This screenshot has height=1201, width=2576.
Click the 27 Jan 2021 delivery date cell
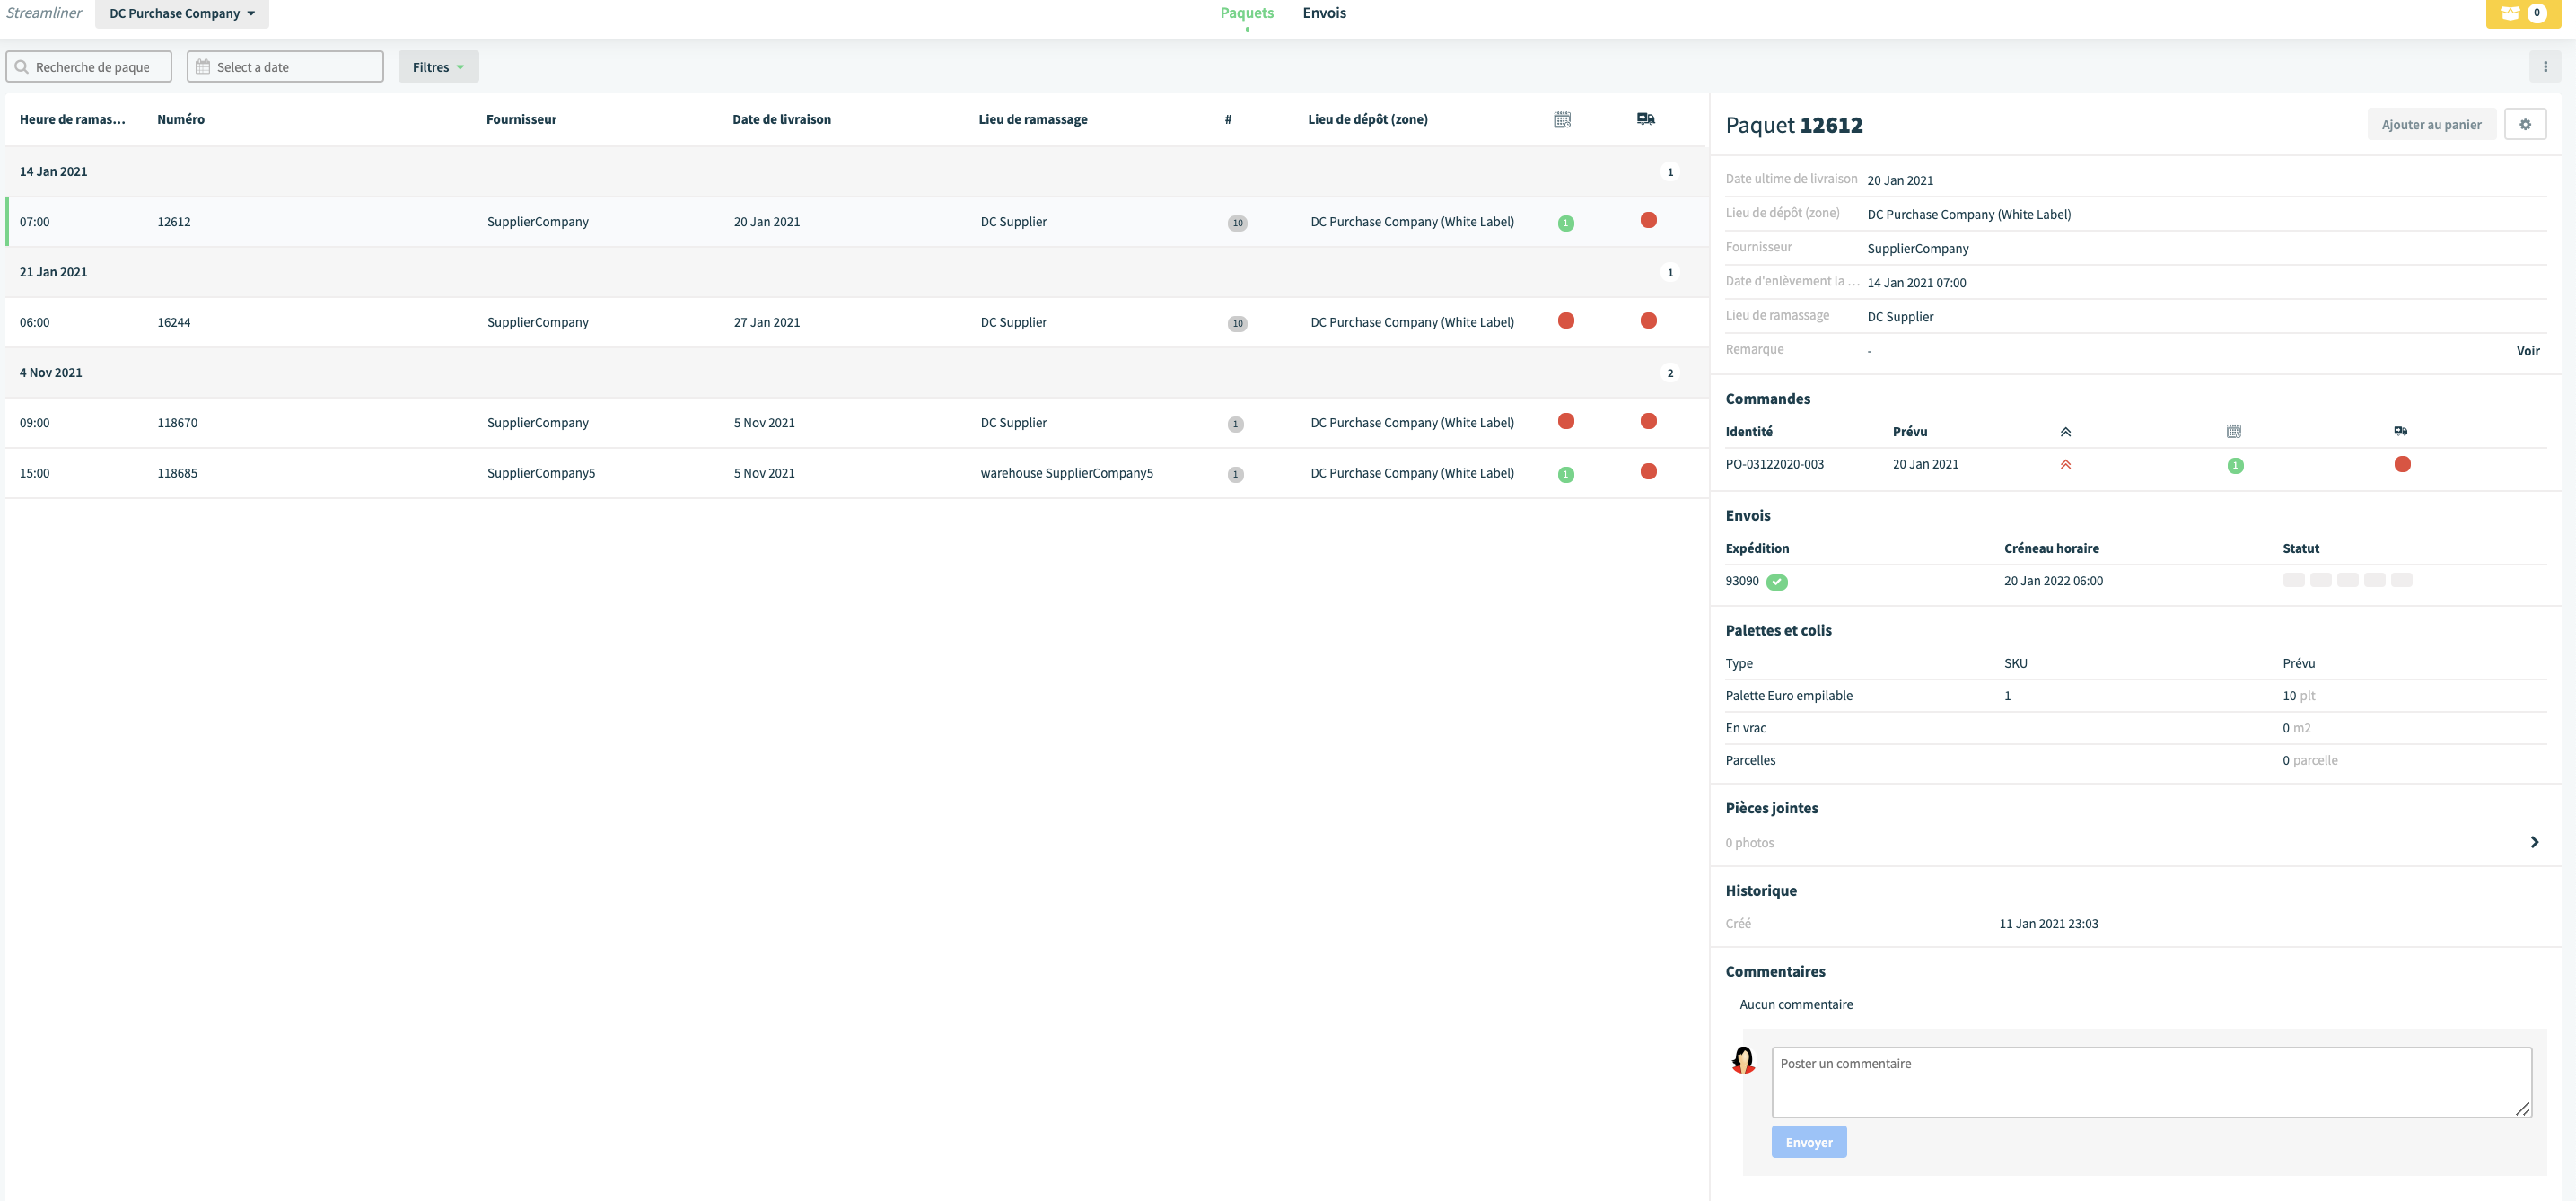click(766, 322)
